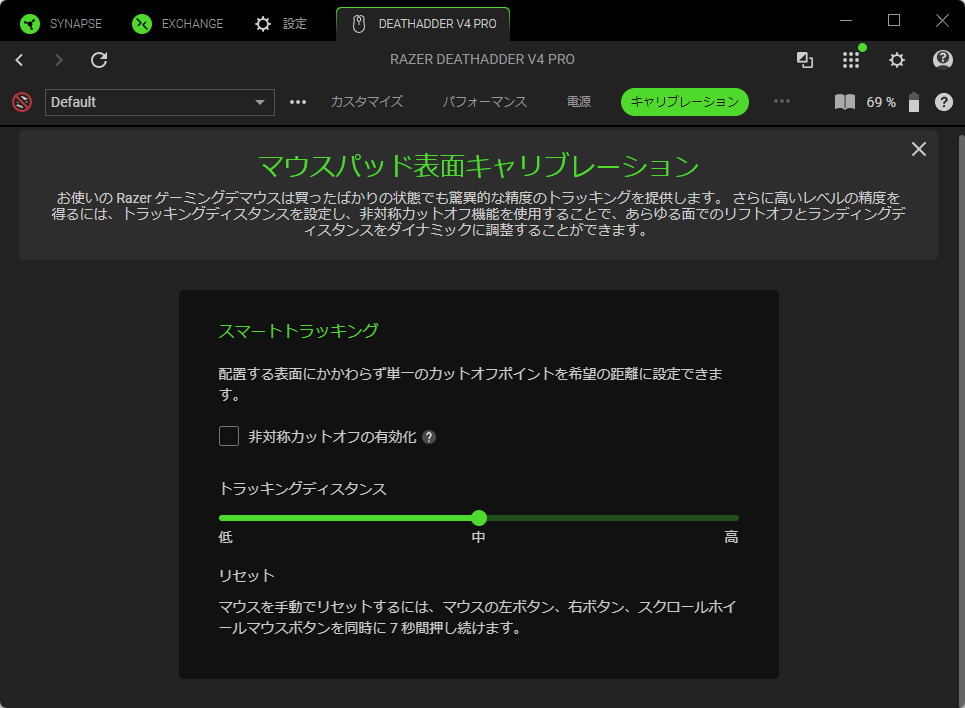Click the Exchange logo icon
The image size is (965, 708).
pos(142,24)
